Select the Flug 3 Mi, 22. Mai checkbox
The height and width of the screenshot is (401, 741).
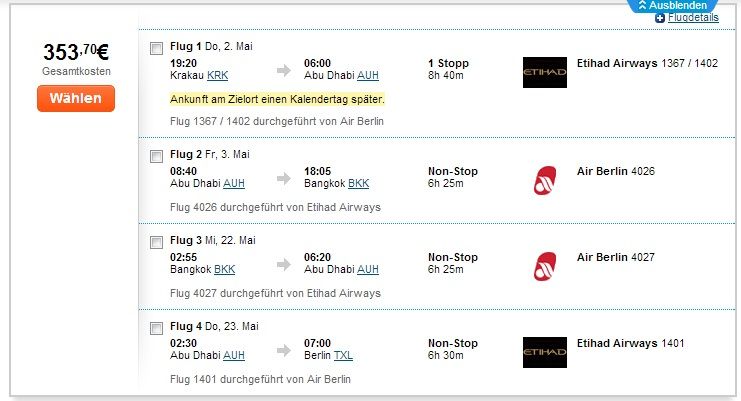156,242
